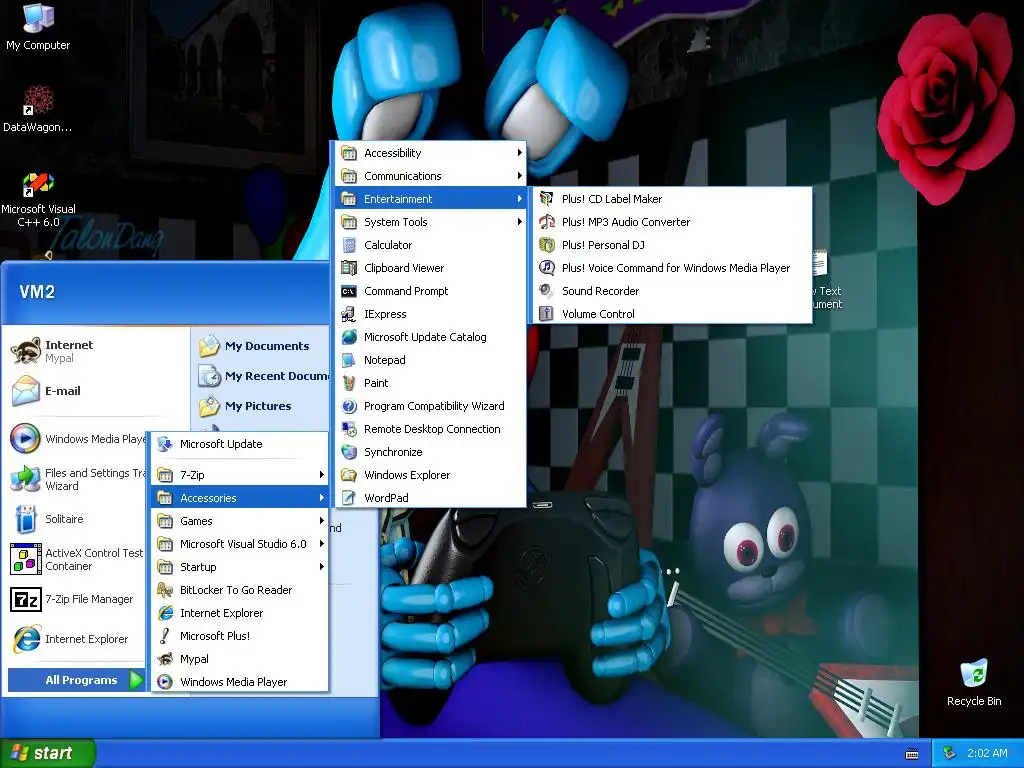Viewport: 1024px width, 768px height.
Task: Open E-mail in Start menu
Action: [x=97, y=391]
